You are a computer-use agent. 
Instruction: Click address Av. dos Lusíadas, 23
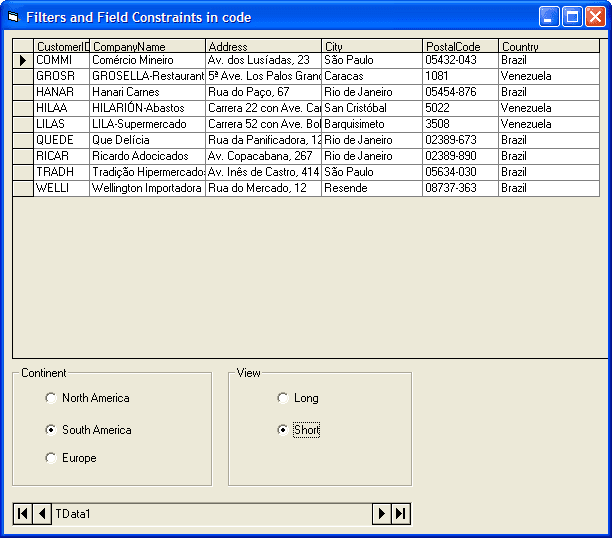pyautogui.click(x=263, y=61)
